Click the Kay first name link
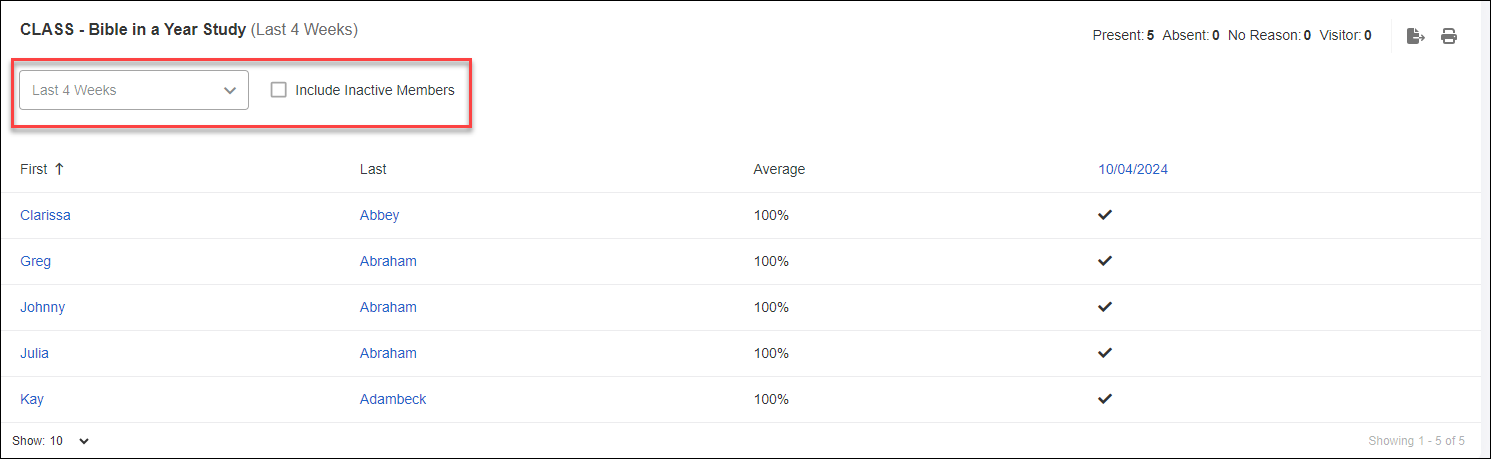This screenshot has height=459, width=1491. [32, 399]
